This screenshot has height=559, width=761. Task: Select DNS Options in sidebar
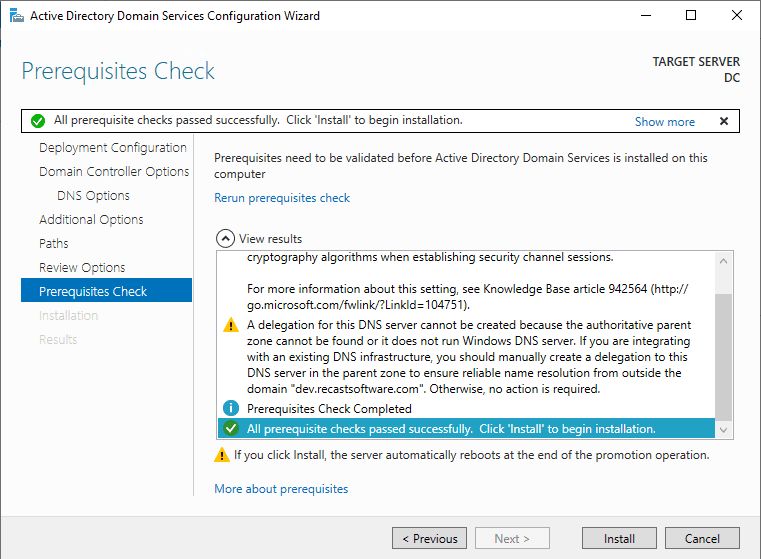93,196
